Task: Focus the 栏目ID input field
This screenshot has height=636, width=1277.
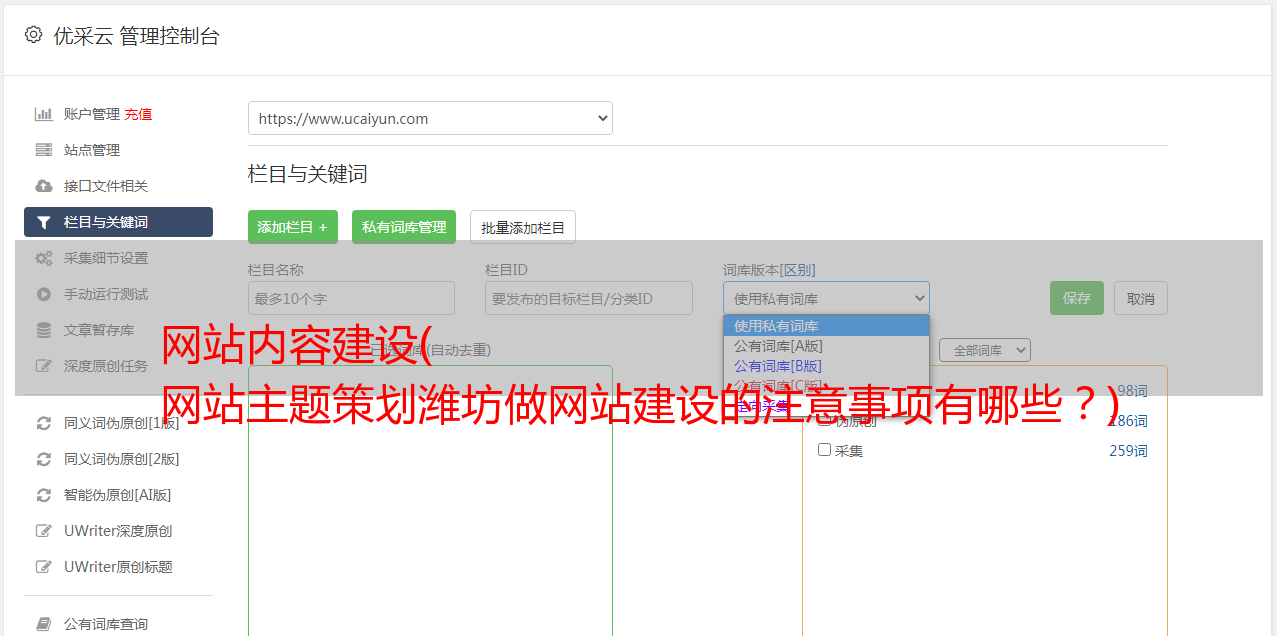Action: click(589, 298)
